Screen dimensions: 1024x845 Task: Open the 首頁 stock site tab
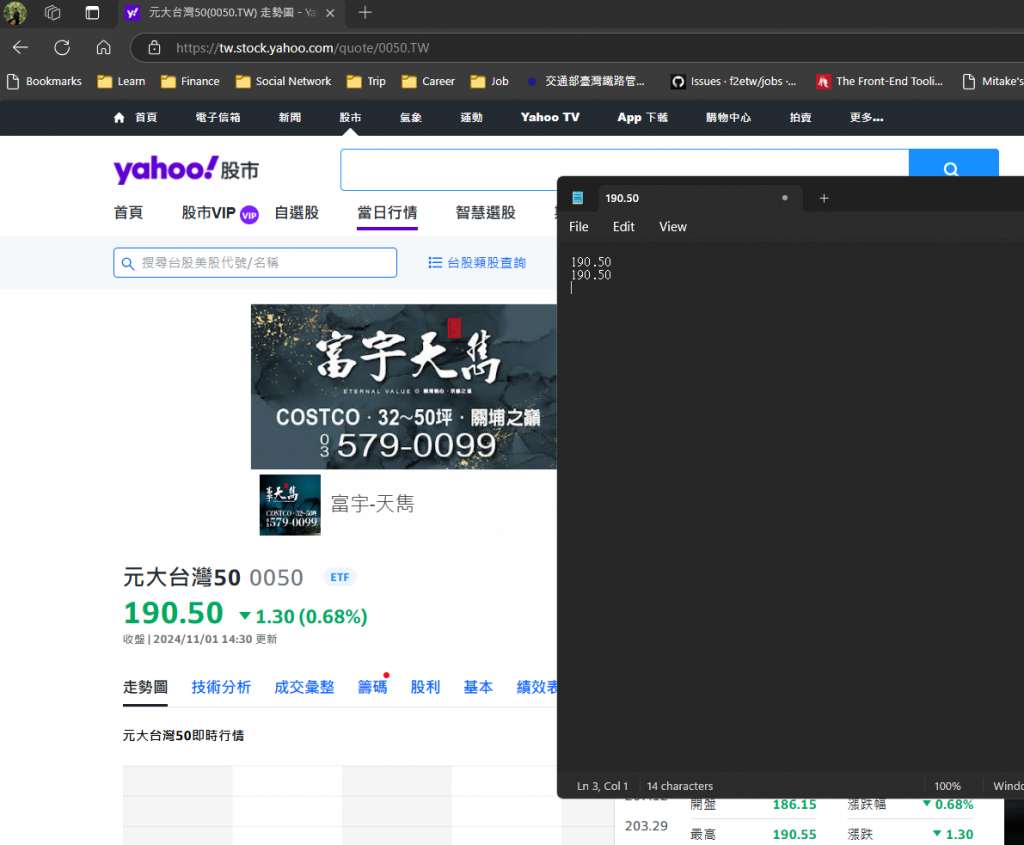128,213
